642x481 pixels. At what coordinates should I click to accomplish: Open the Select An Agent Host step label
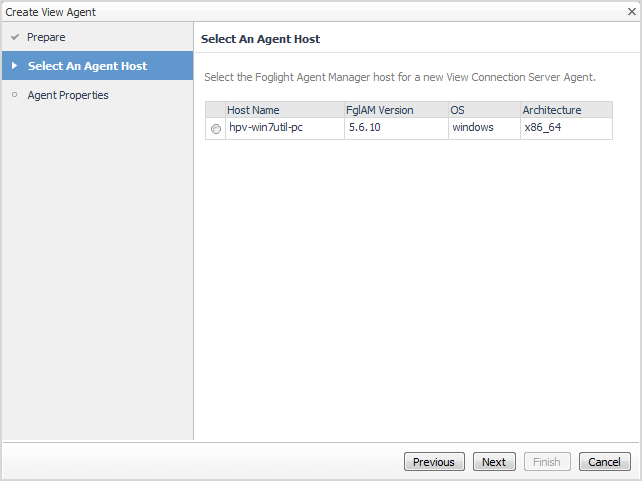(87, 66)
